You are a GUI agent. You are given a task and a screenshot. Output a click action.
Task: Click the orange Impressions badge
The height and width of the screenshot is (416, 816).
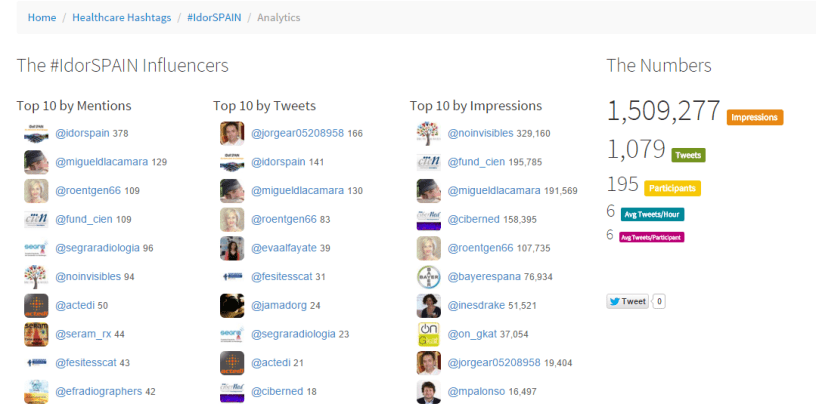point(754,118)
